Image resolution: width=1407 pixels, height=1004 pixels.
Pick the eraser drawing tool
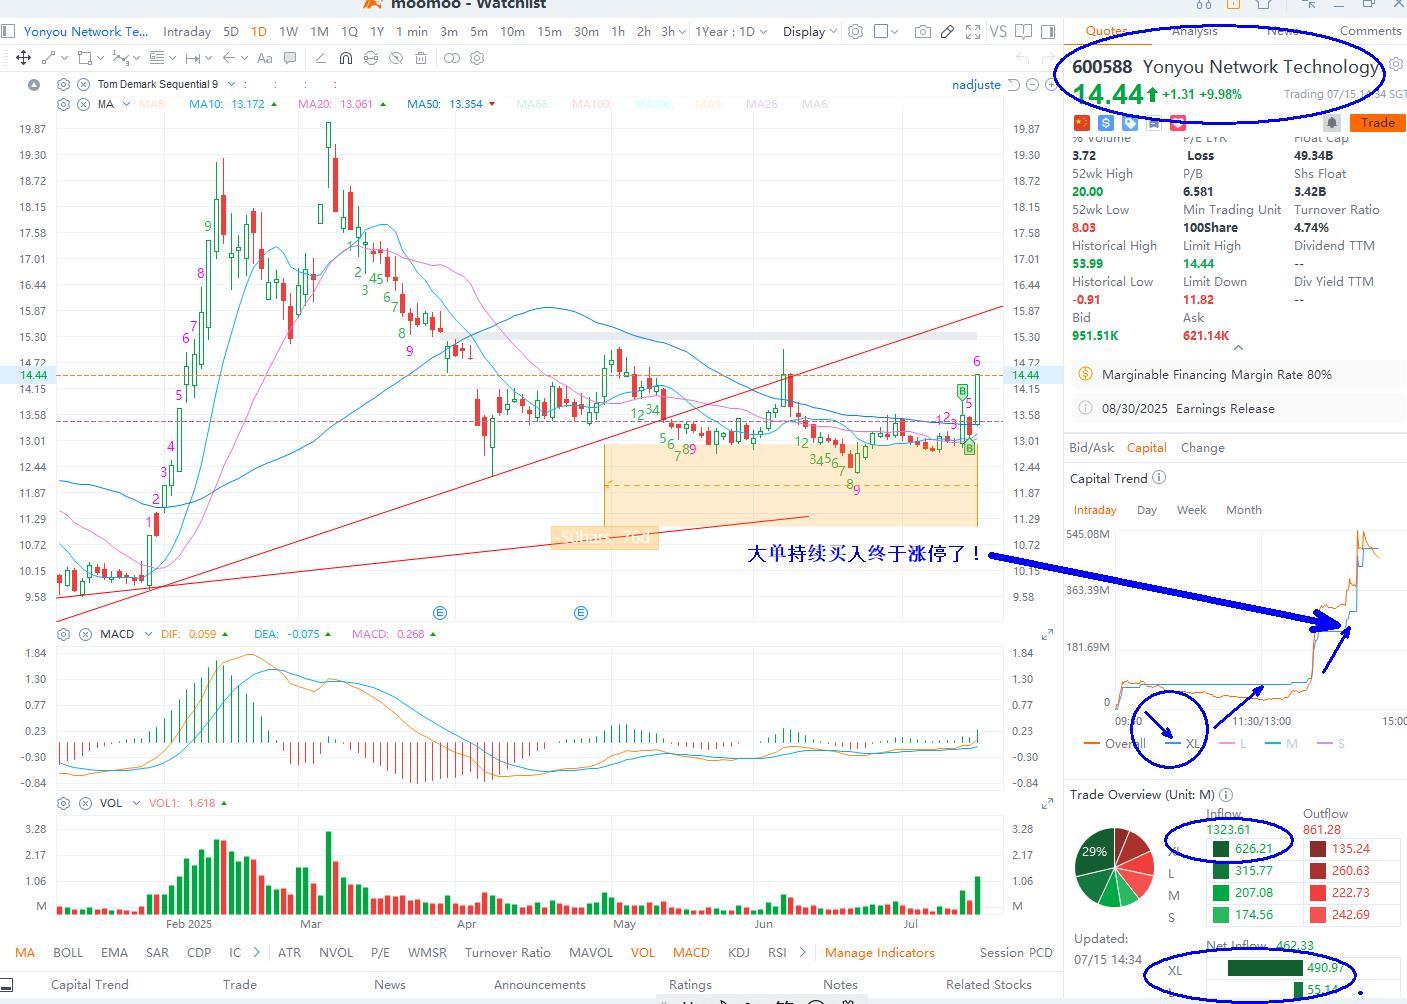pyautogui.click(x=320, y=58)
